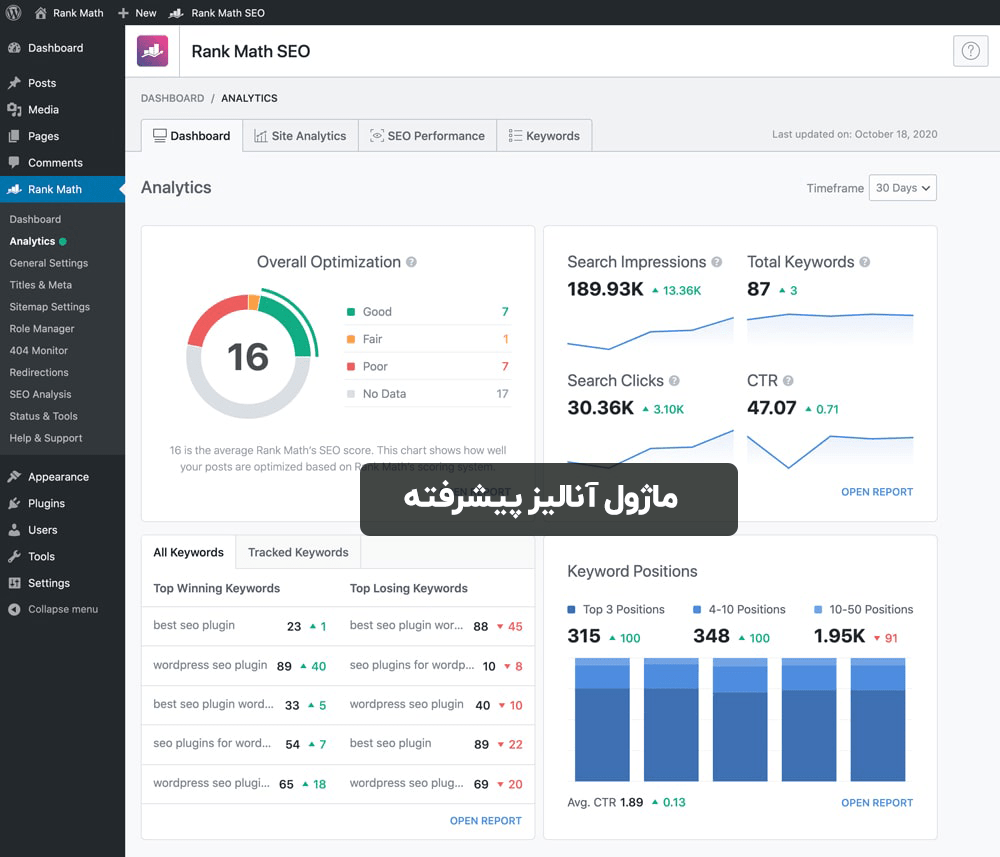This screenshot has width=1000, height=857.
Task: Click the Fair orange legend swatch
Action: point(350,339)
